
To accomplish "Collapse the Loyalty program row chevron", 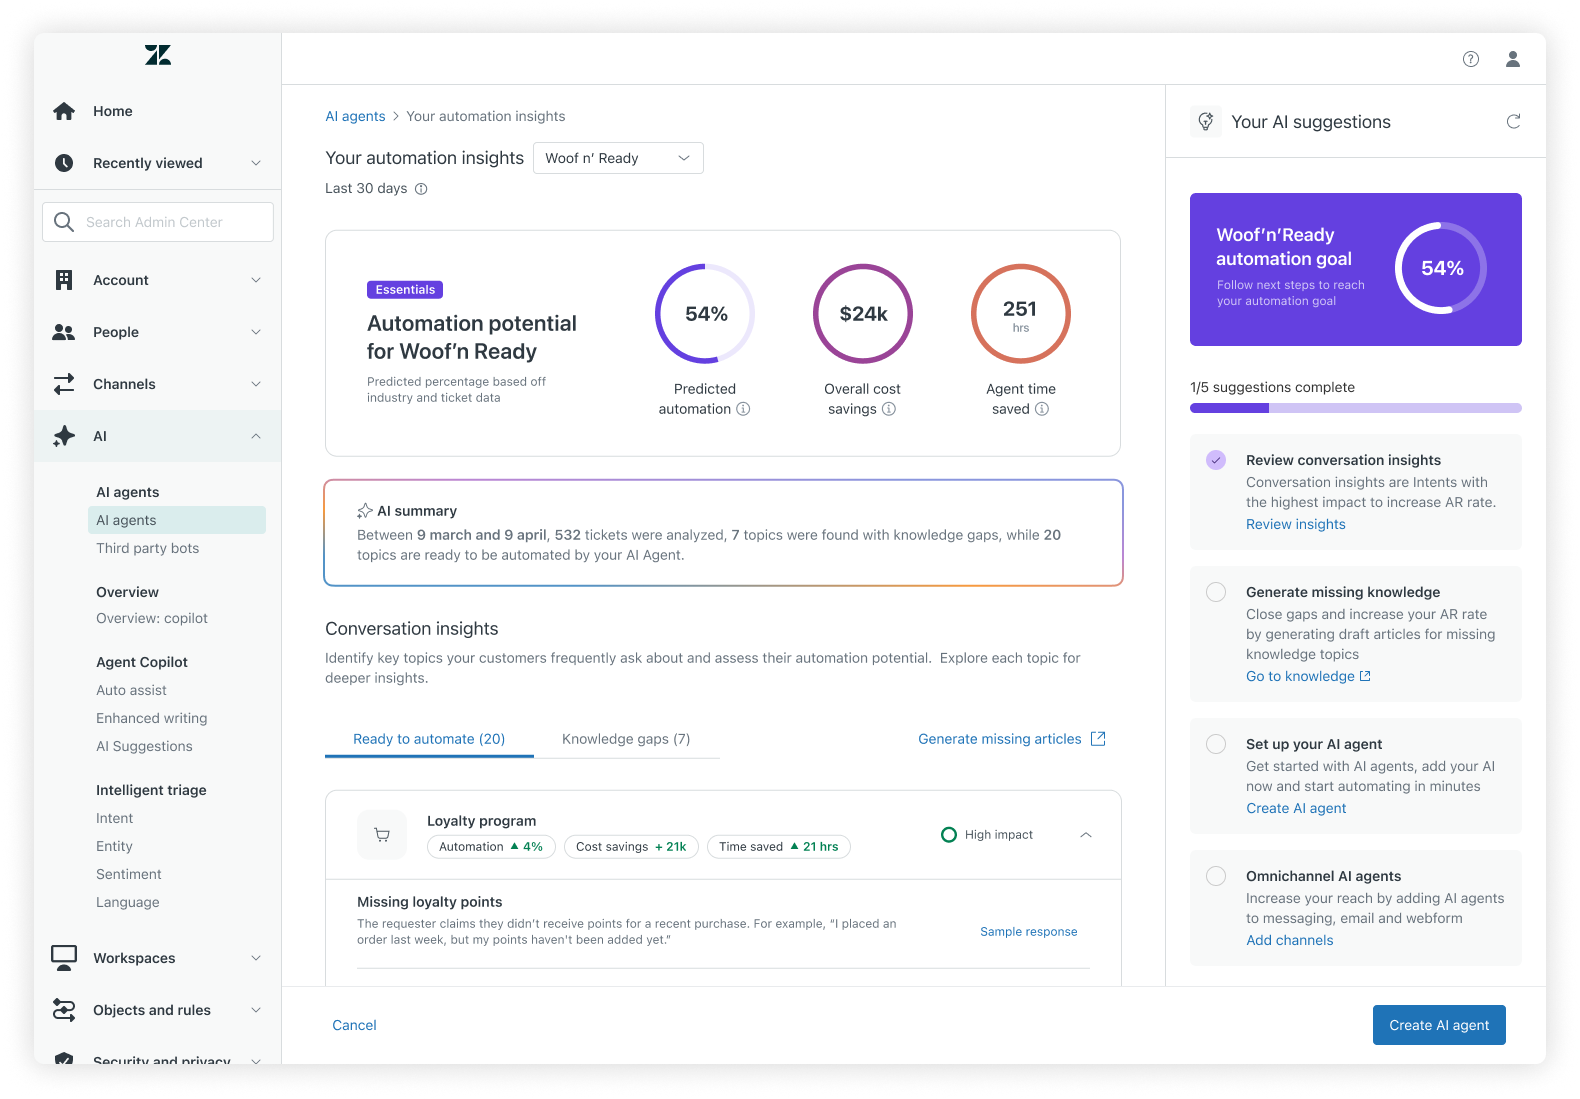I will 1086,835.
